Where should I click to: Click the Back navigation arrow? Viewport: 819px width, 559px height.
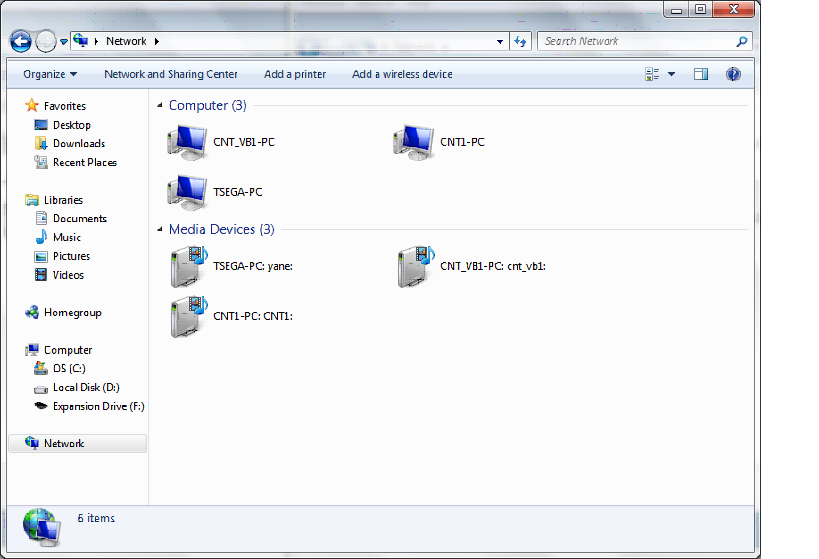click(21, 41)
